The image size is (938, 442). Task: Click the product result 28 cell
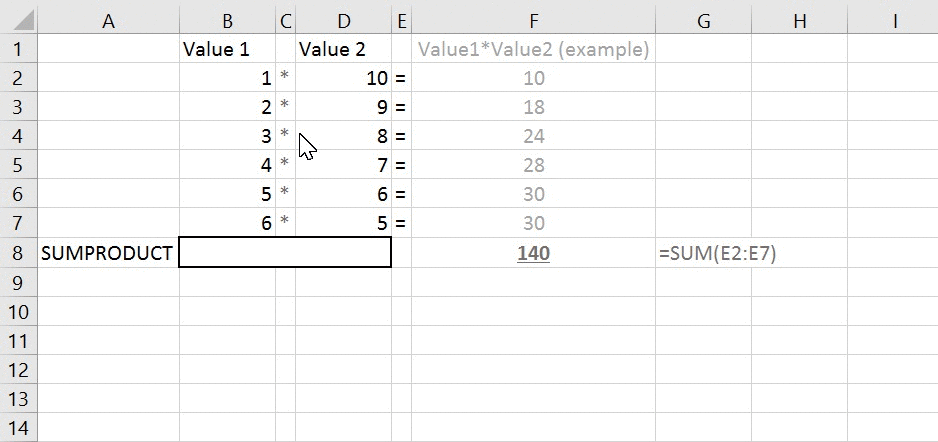click(533, 165)
